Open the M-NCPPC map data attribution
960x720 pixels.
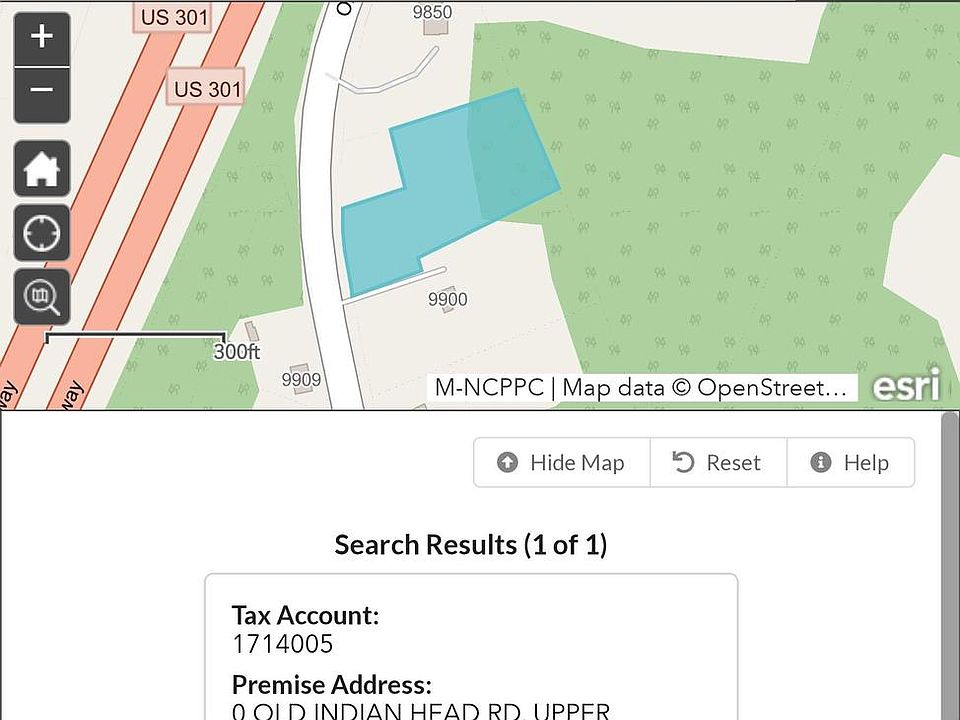click(x=642, y=388)
